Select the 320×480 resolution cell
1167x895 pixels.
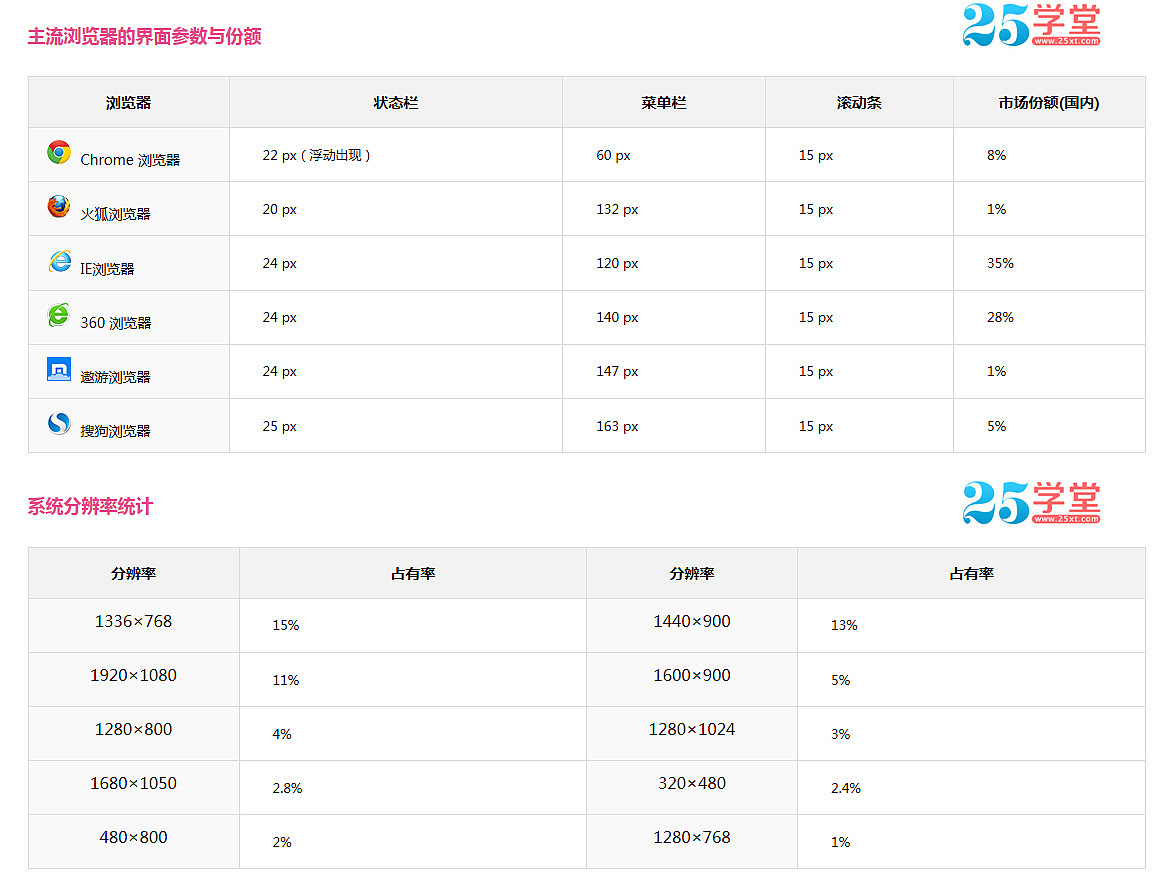pos(692,784)
